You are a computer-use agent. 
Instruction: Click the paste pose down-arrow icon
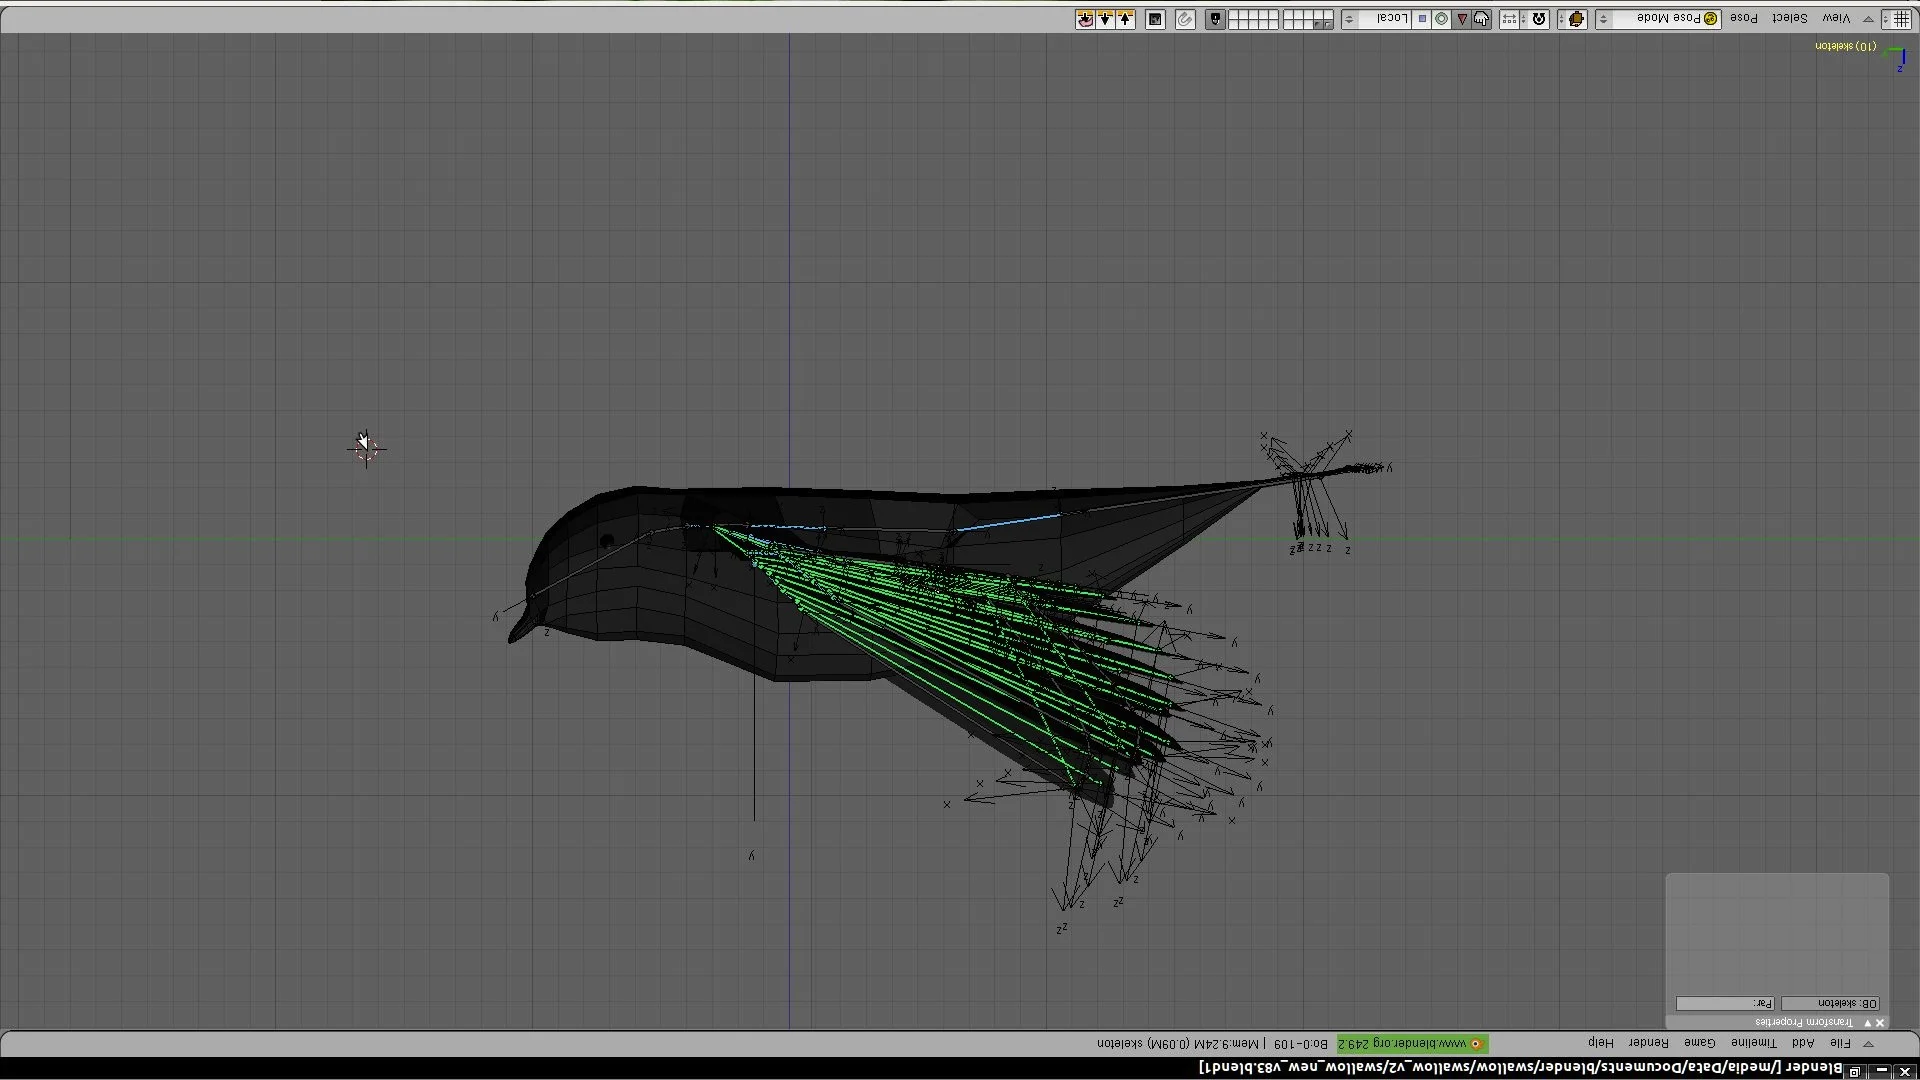pyautogui.click(x=1105, y=19)
